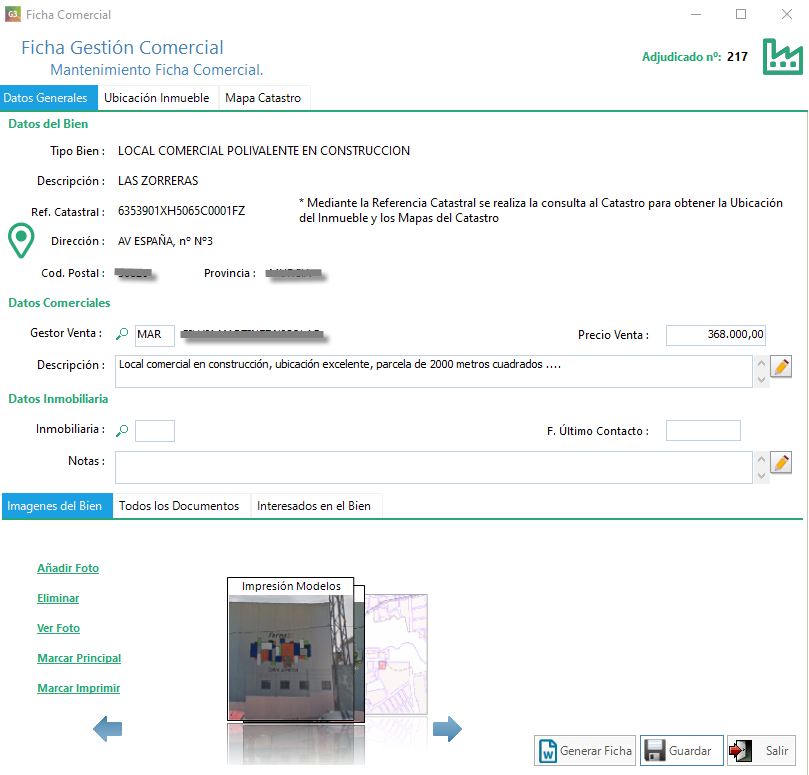Select the Imagenes del Bien tab

[57, 506]
